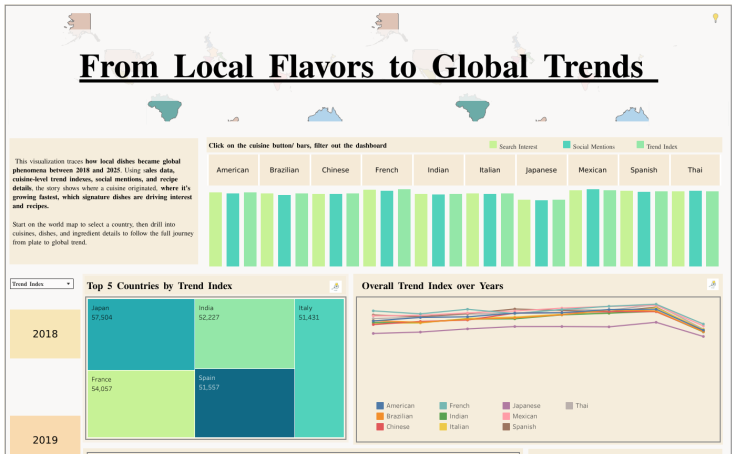The image size is (736, 454).
Task: Select the French cuisine button
Action: (387, 170)
